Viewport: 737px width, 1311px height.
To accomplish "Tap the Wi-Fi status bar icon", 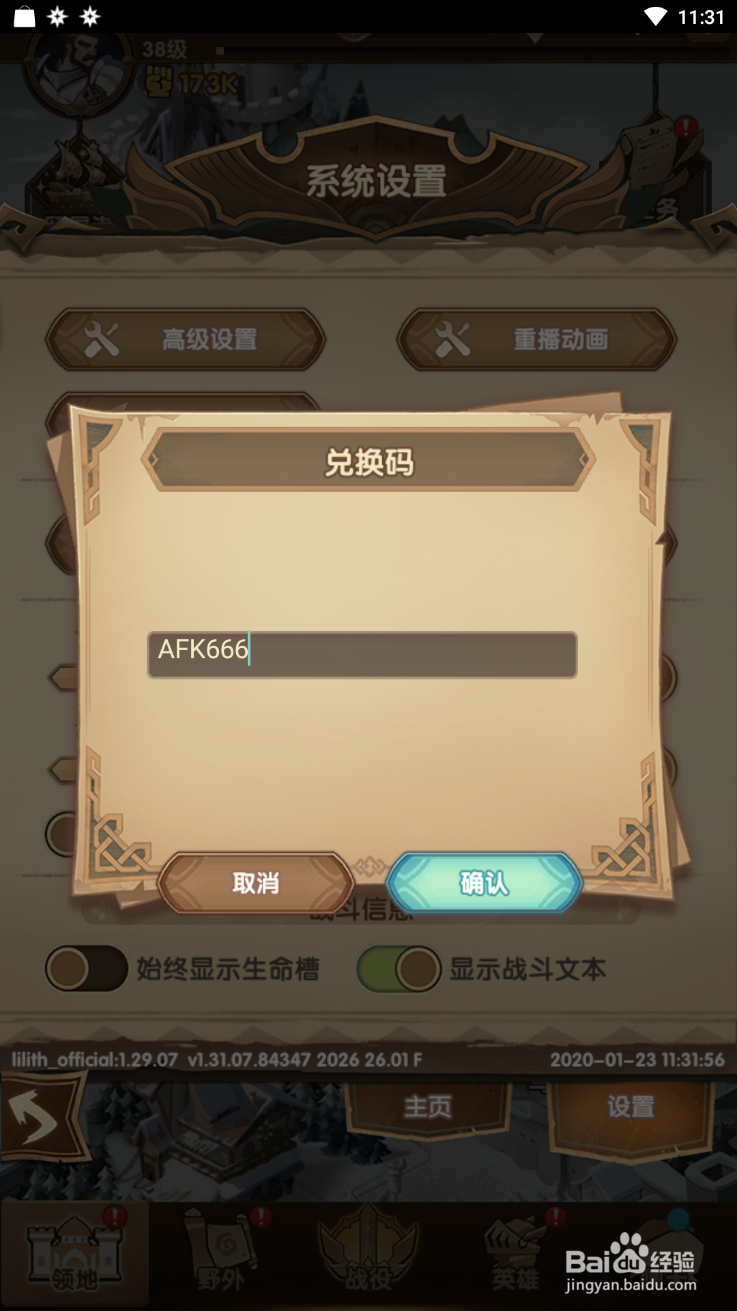I will [x=656, y=17].
